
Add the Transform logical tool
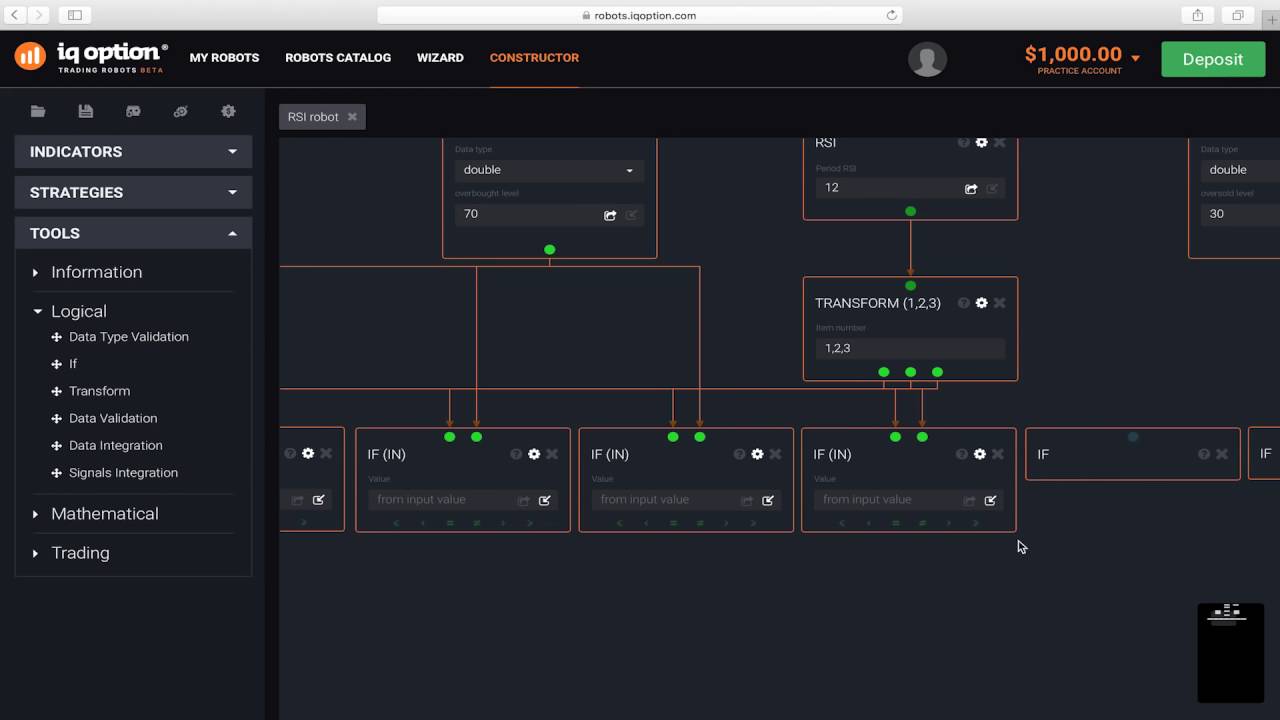99,391
